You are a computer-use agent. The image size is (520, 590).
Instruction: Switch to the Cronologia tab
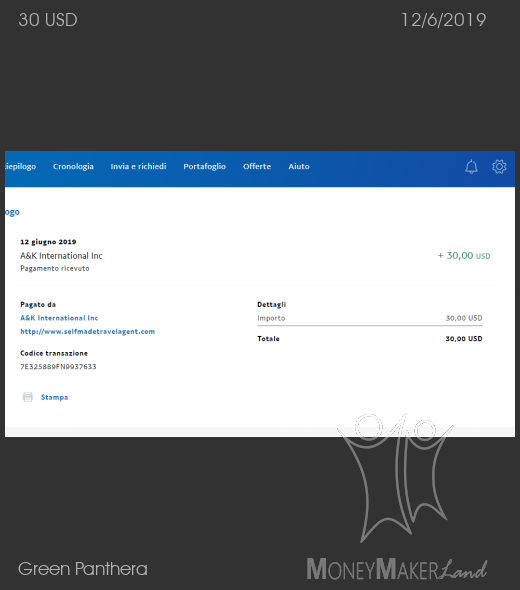coord(73,166)
